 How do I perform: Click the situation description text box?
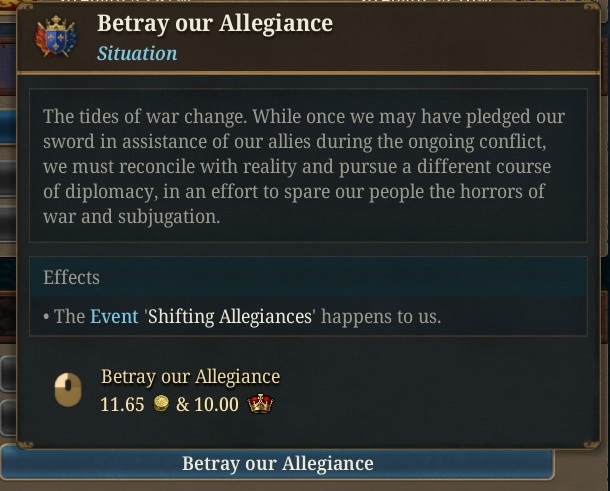point(308,165)
